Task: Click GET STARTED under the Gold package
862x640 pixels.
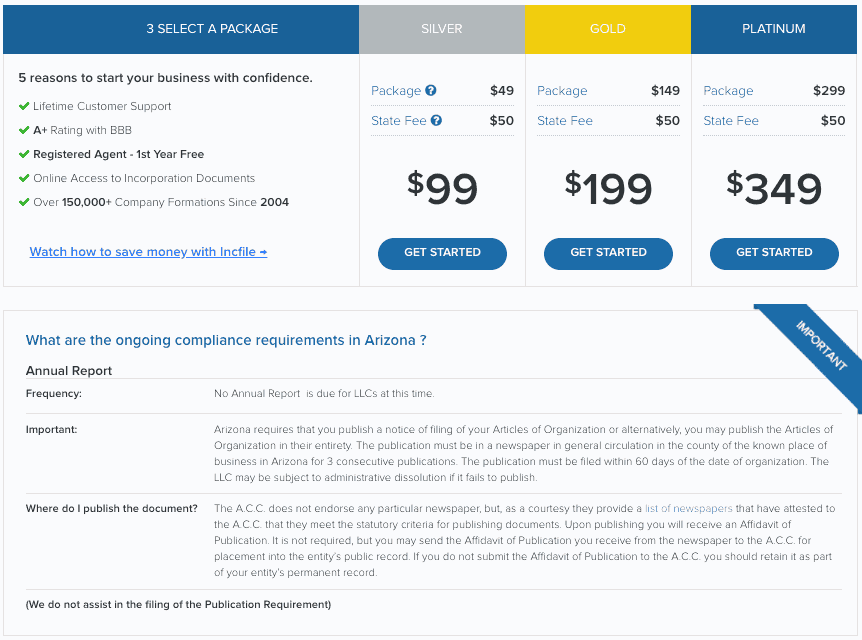Action: [608, 254]
